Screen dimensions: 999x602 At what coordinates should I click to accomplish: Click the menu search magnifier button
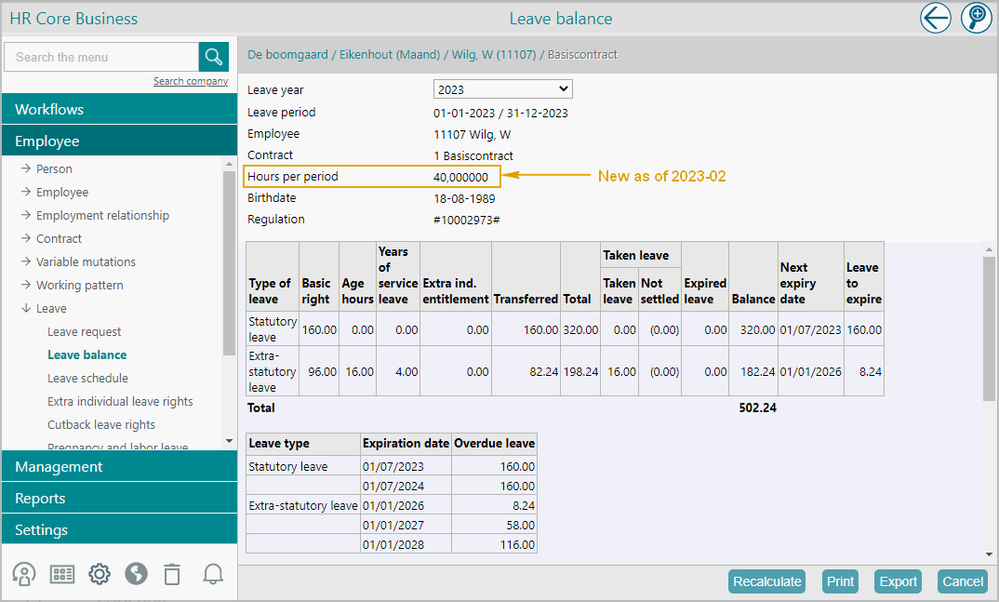pyautogui.click(x=214, y=57)
